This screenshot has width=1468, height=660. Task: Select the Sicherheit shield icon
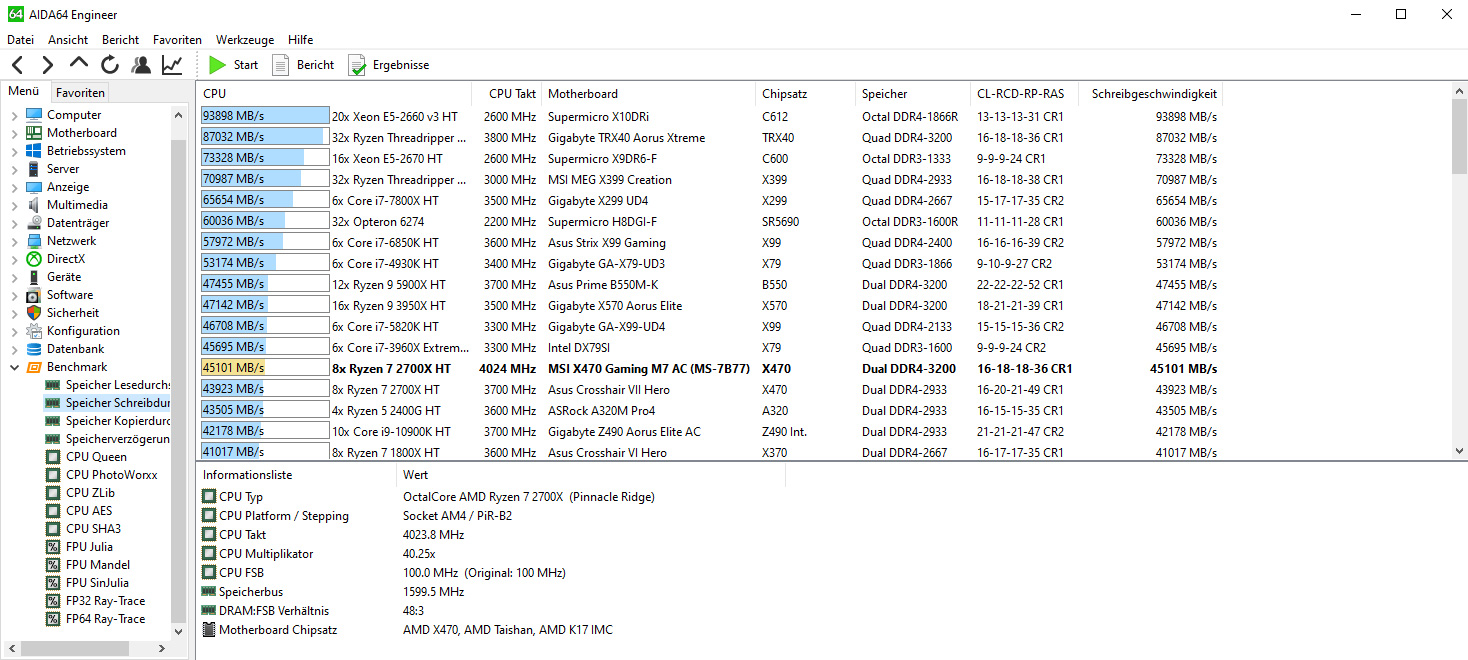(x=34, y=313)
